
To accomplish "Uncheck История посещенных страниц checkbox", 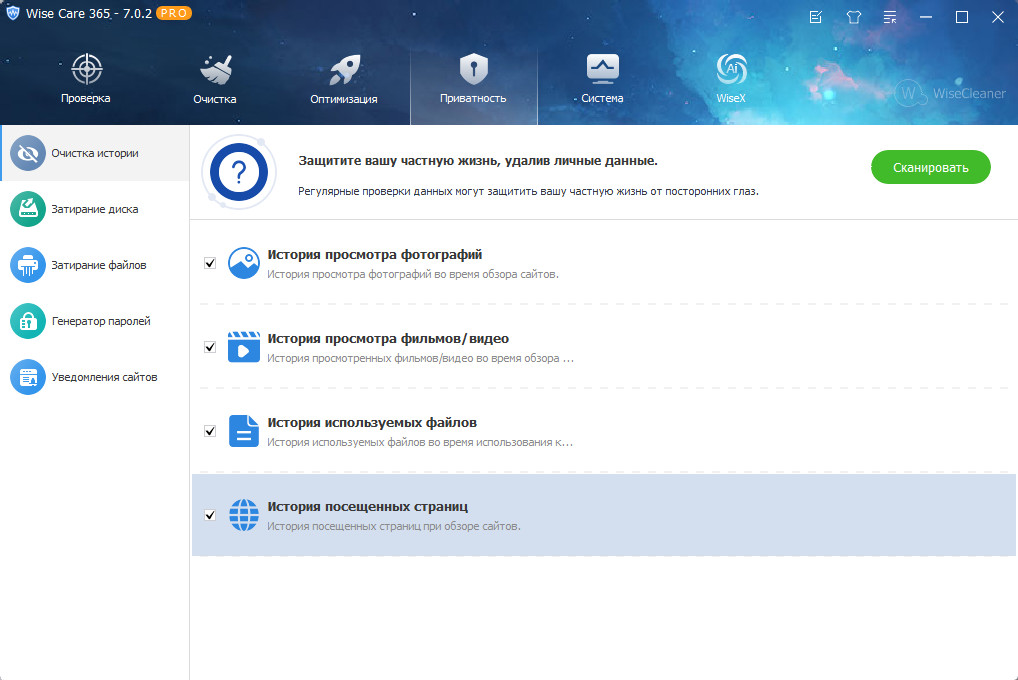I will [210, 515].
